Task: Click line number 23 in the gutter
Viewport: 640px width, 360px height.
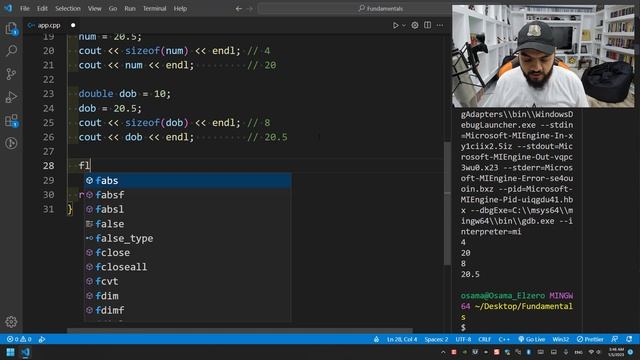Action: click(x=48, y=94)
